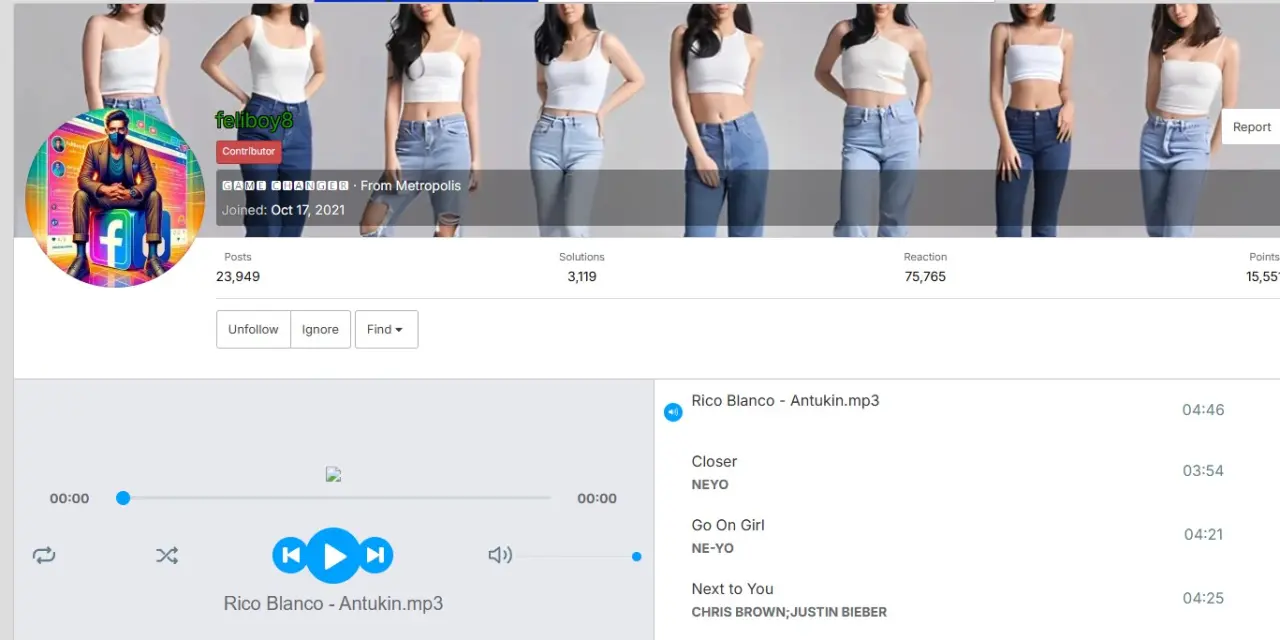Click the 04:25 duration of Next to You
1280x640 pixels.
1203,599
